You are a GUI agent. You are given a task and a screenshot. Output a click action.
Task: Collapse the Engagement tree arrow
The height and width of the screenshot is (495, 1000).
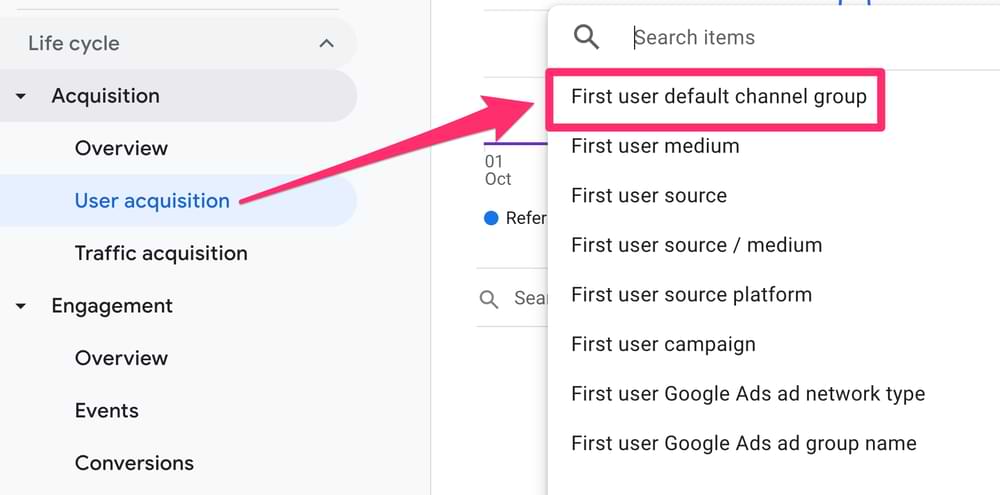(21, 306)
